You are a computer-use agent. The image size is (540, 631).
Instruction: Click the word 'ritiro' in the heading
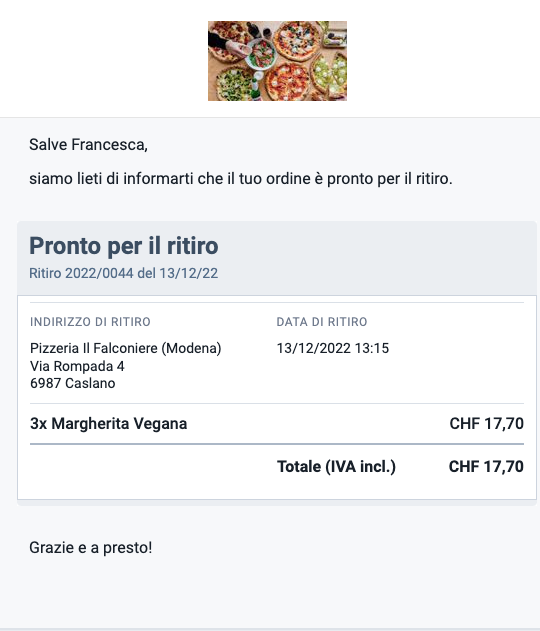192,245
